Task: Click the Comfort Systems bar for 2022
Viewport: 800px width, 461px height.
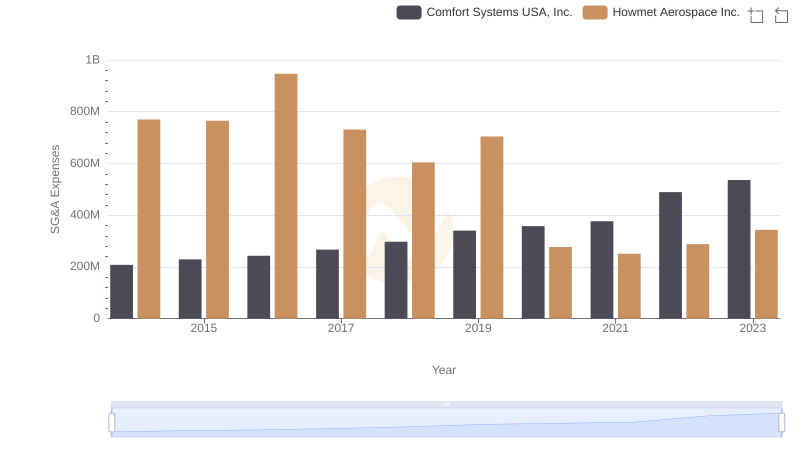Action: coord(670,255)
